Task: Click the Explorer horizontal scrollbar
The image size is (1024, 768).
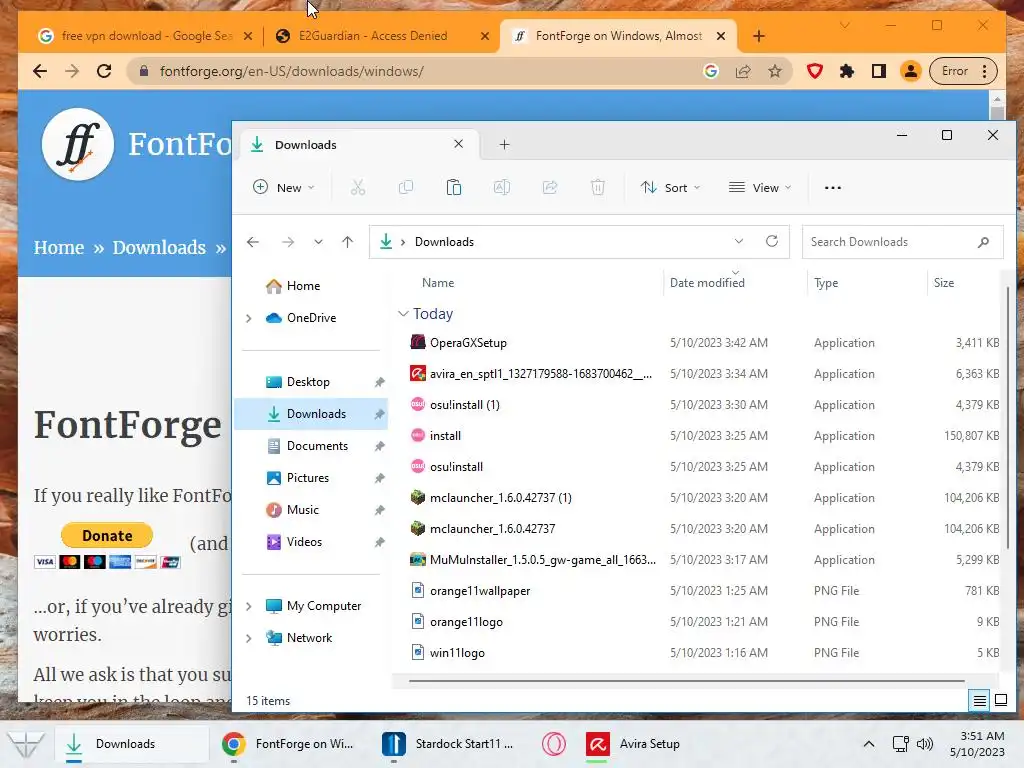Action: (686, 681)
